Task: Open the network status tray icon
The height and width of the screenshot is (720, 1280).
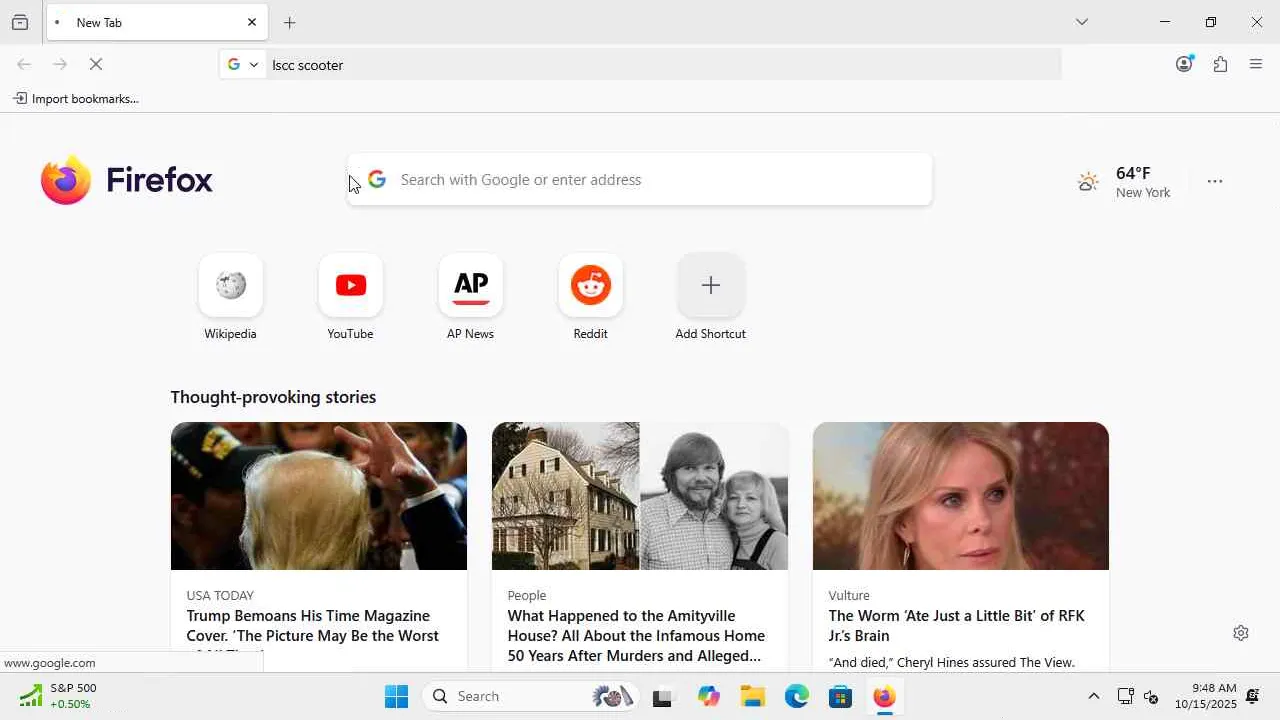Action: pos(1125,696)
